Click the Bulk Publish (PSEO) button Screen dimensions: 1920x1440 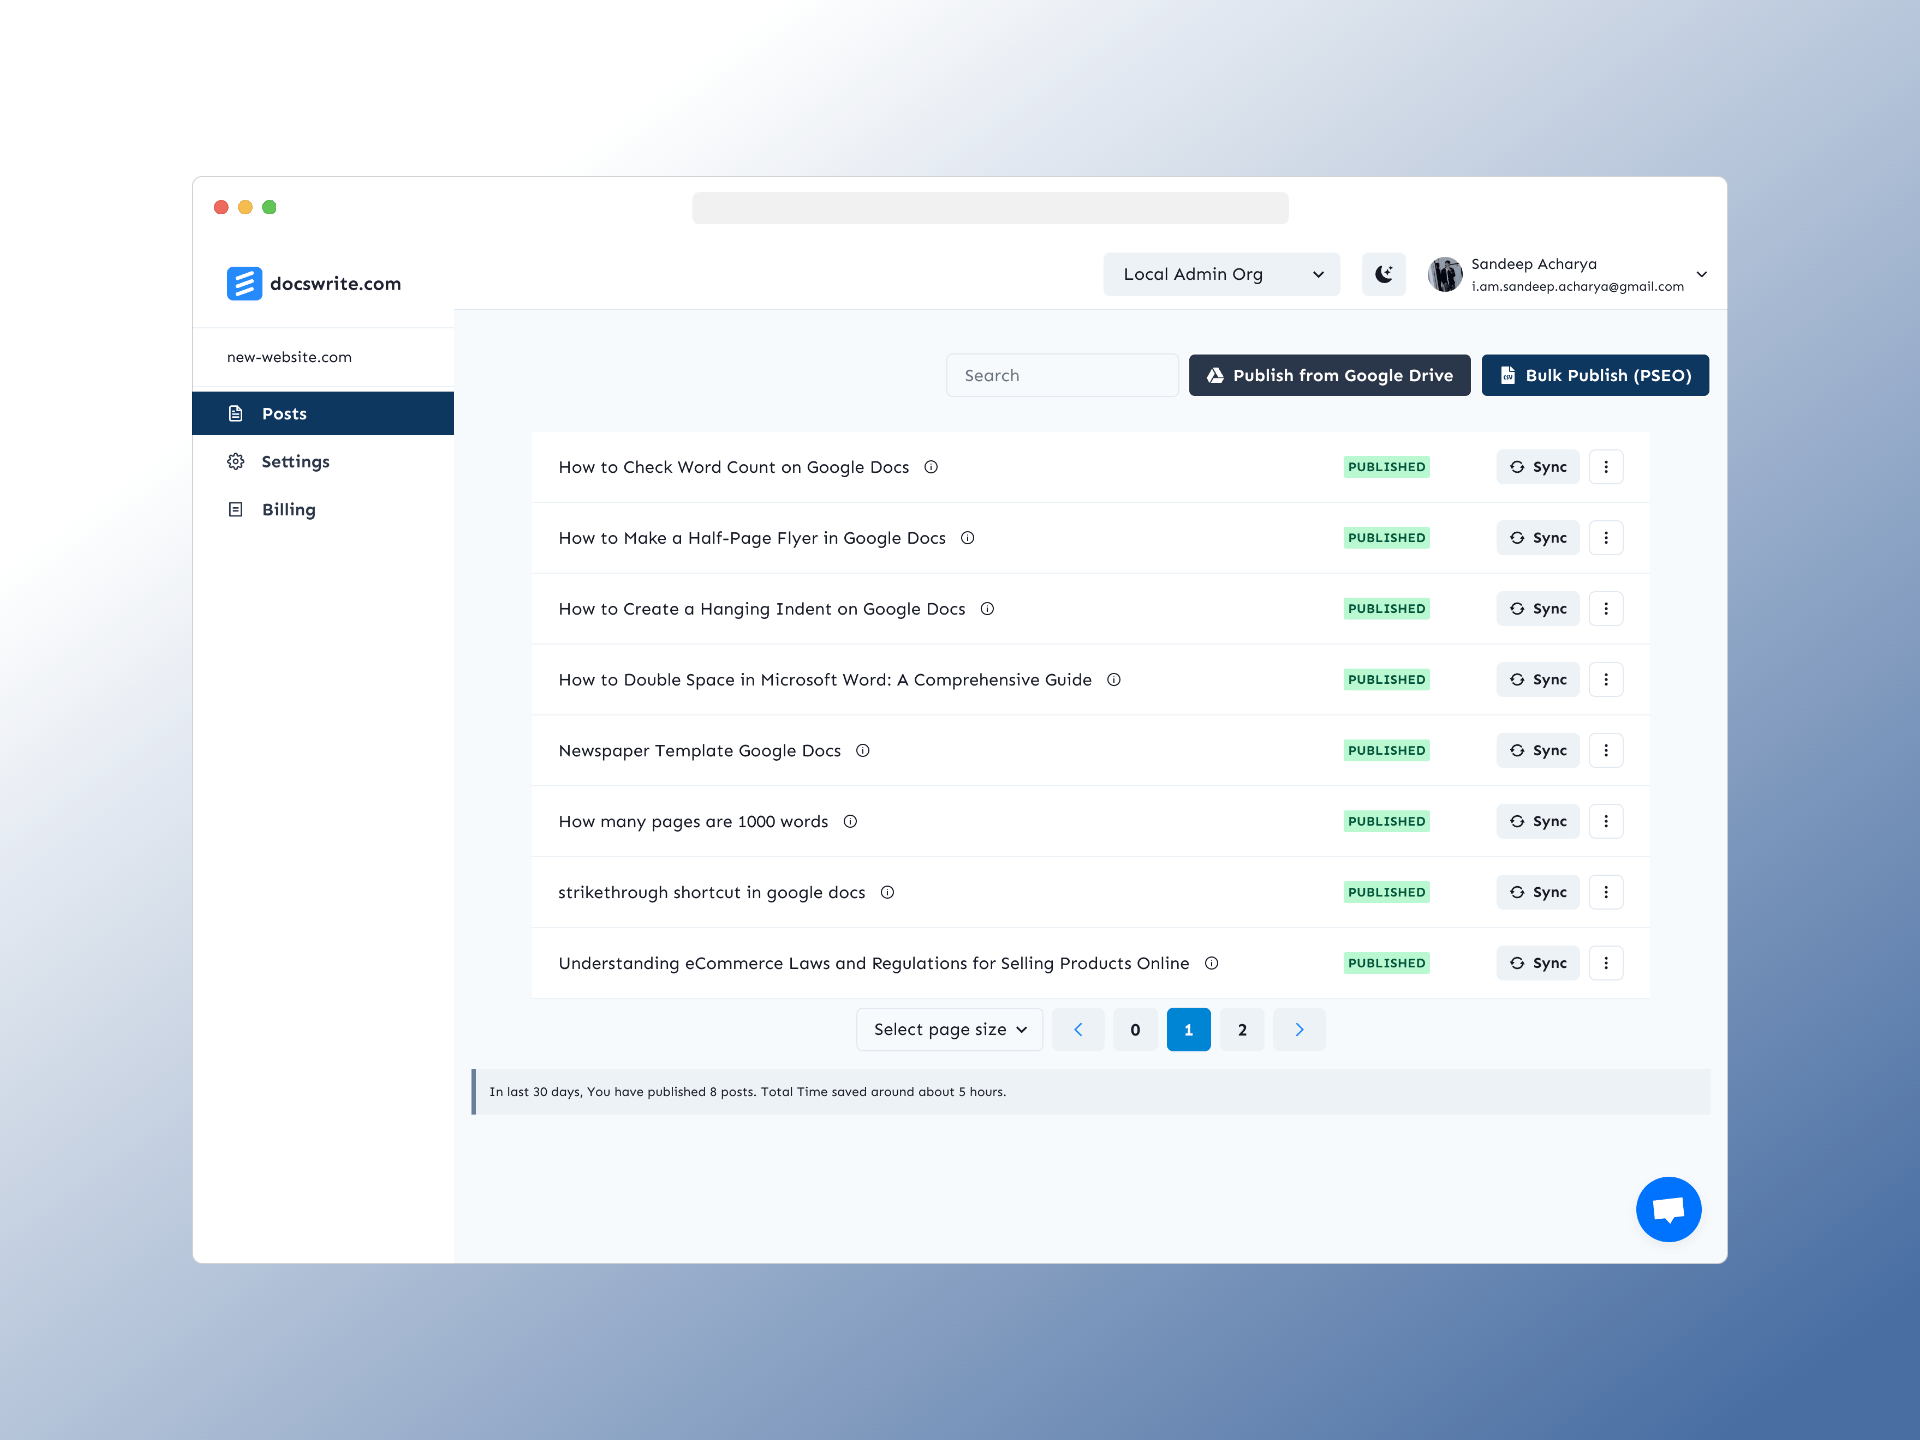1595,375
